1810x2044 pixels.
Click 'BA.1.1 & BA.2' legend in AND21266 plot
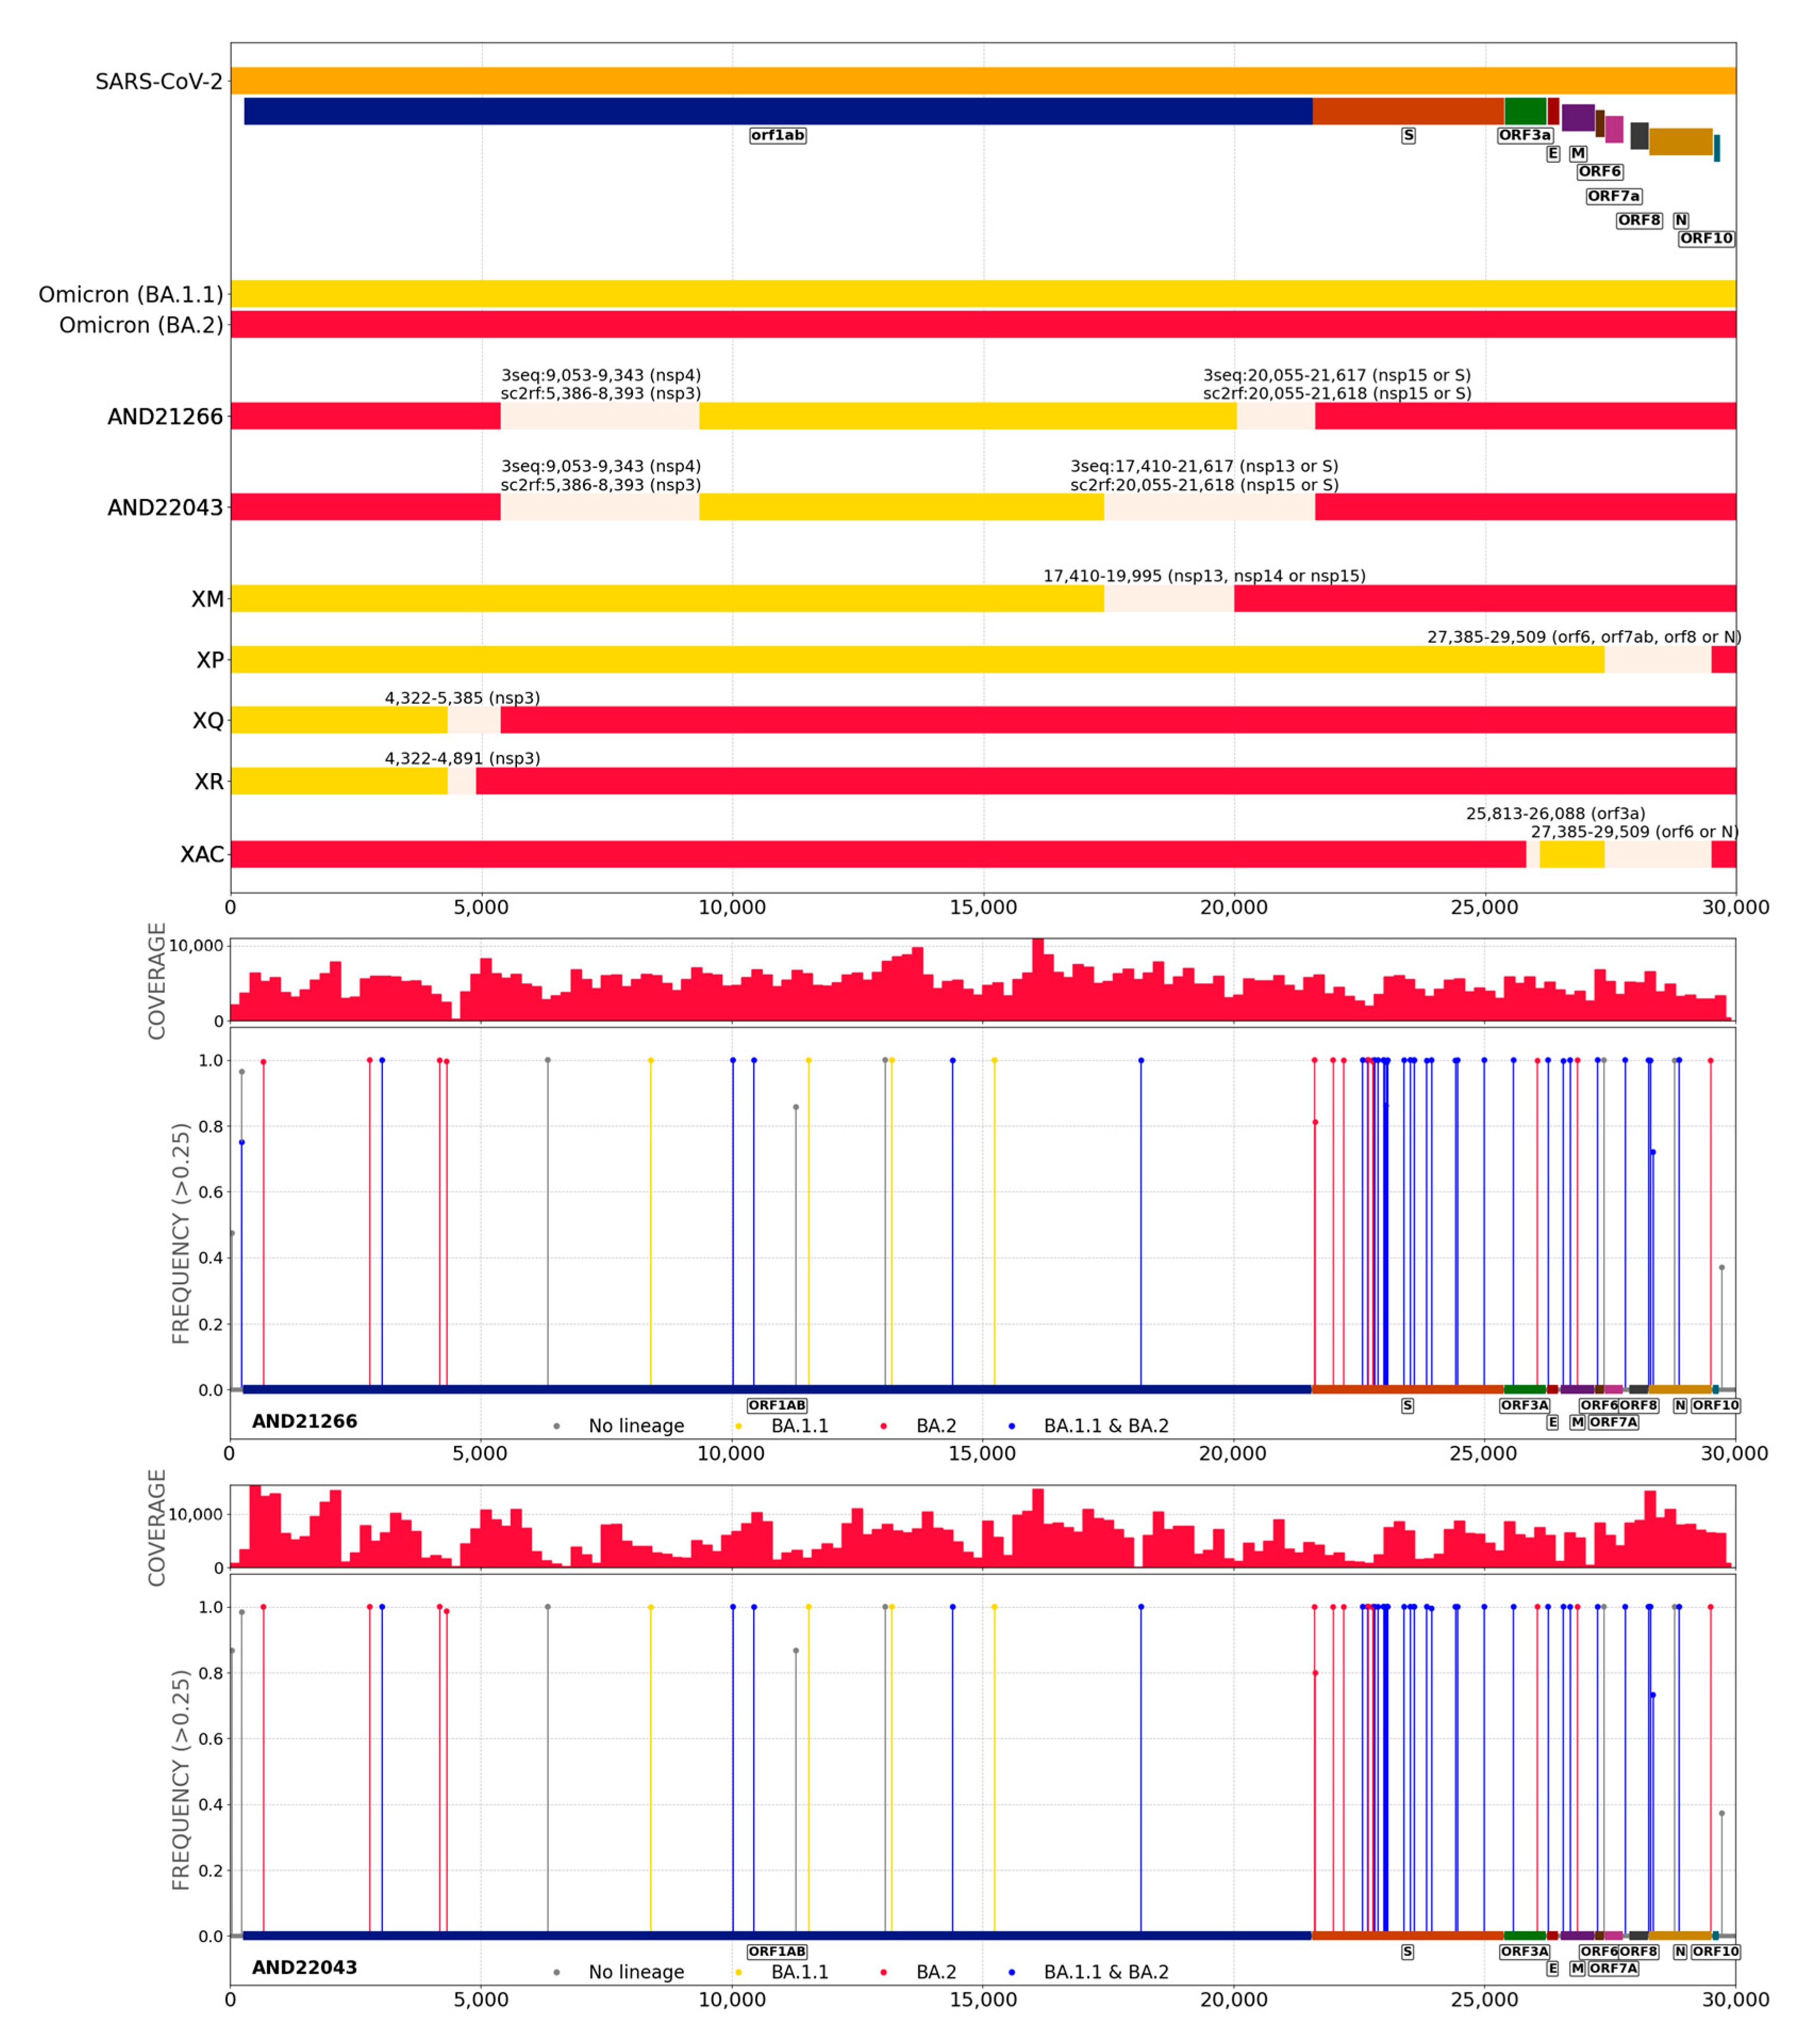[x=1105, y=1426]
